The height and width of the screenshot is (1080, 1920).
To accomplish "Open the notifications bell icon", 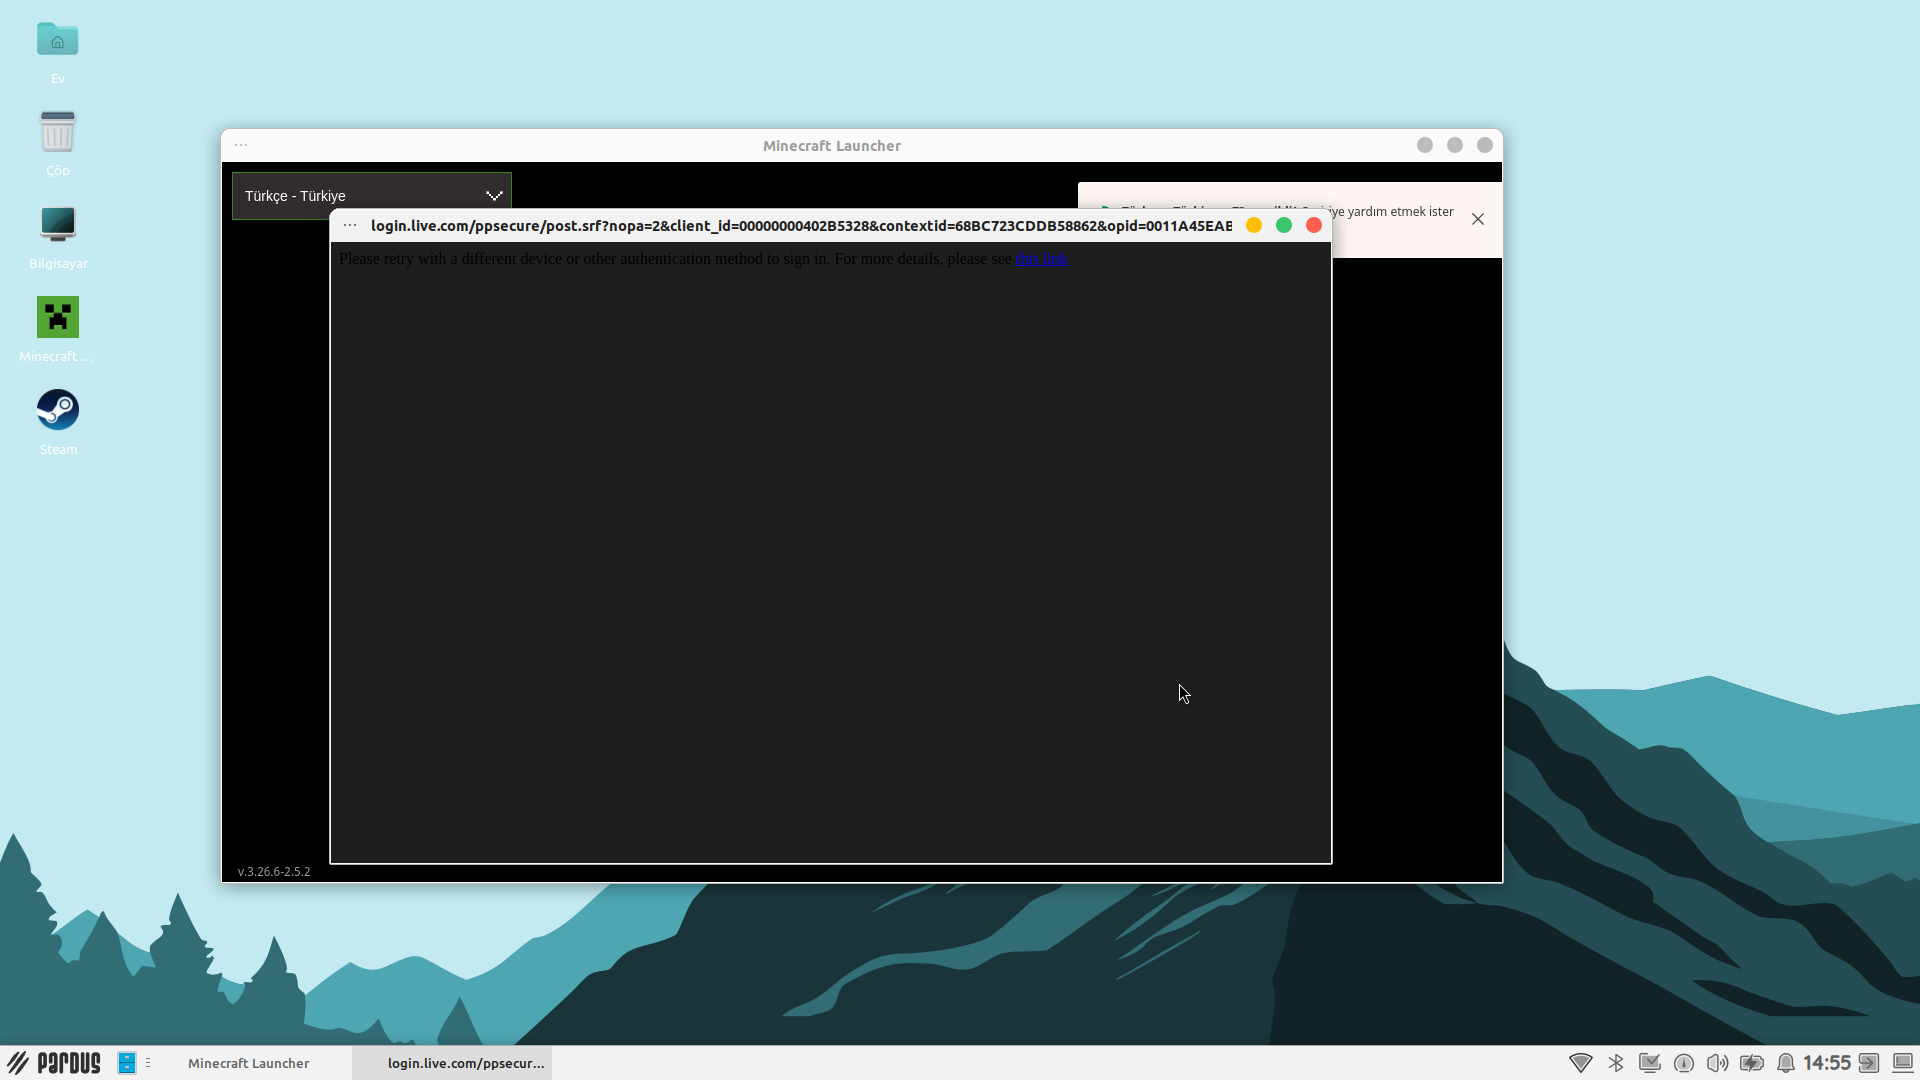I will click(1785, 1063).
